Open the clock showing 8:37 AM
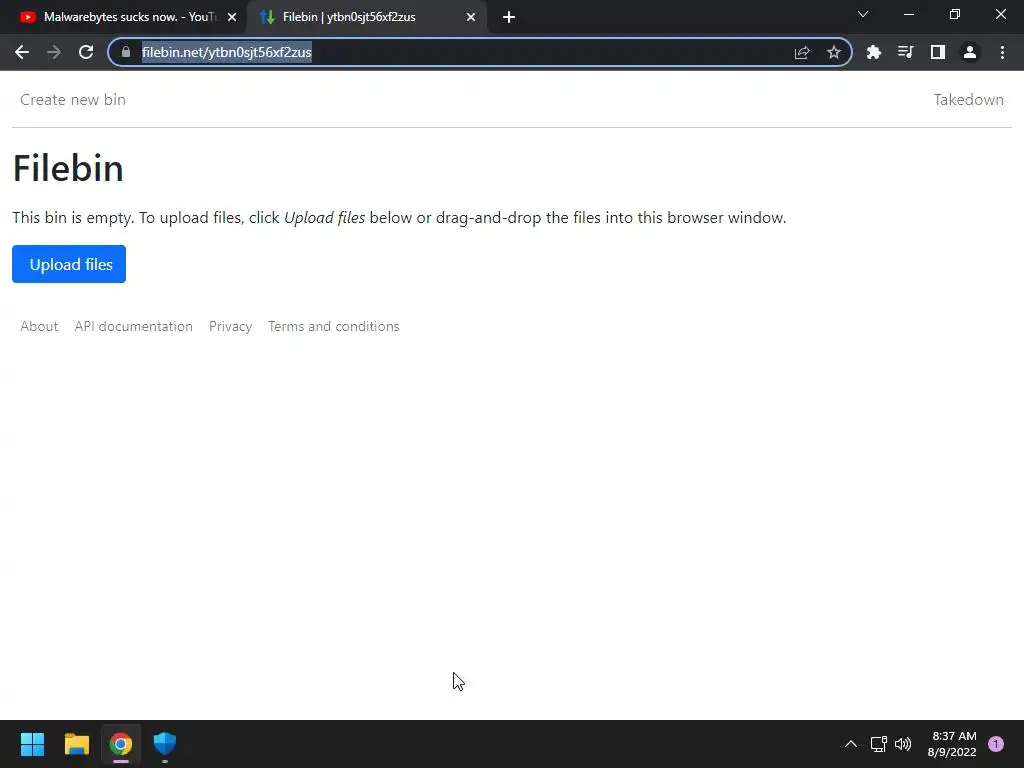The image size is (1024, 768). 952,744
